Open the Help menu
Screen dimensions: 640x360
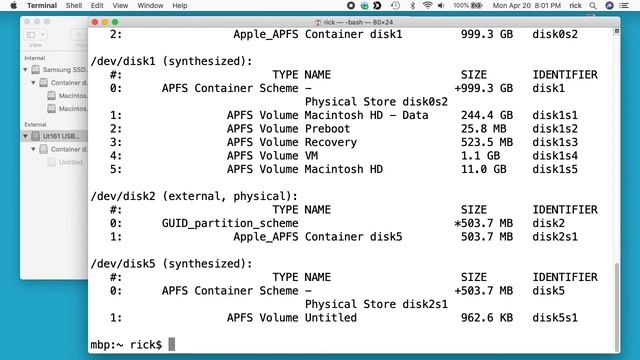(180, 6)
